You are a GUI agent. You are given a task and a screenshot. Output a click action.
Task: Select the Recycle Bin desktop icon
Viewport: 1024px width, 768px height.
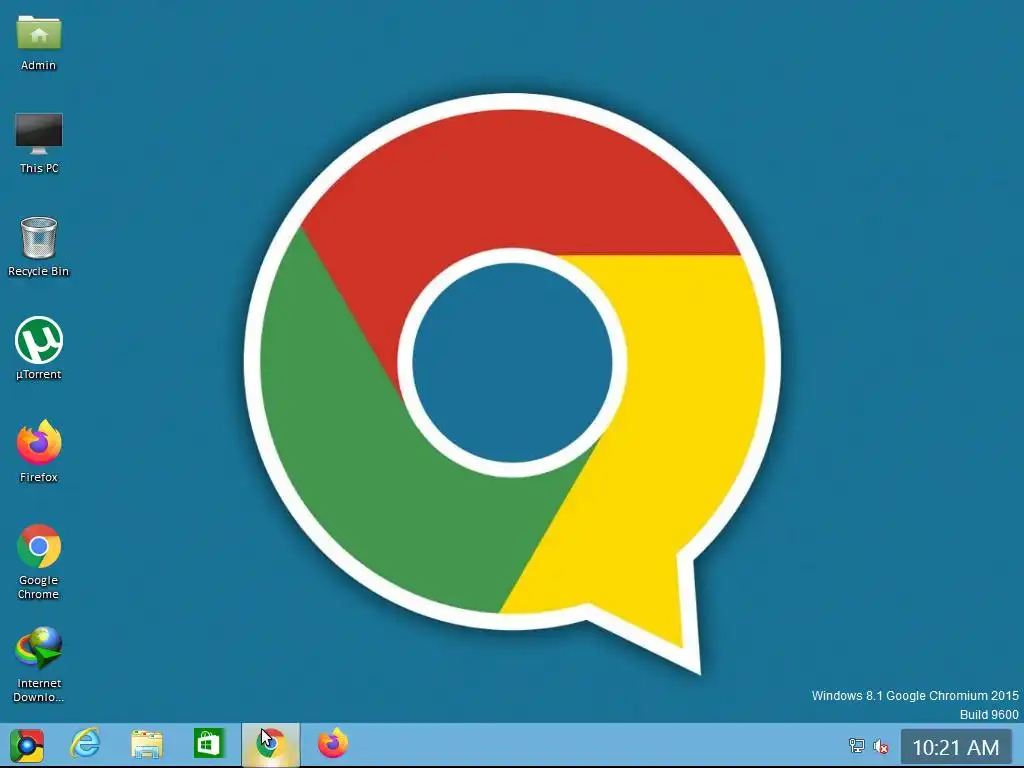pos(39,247)
